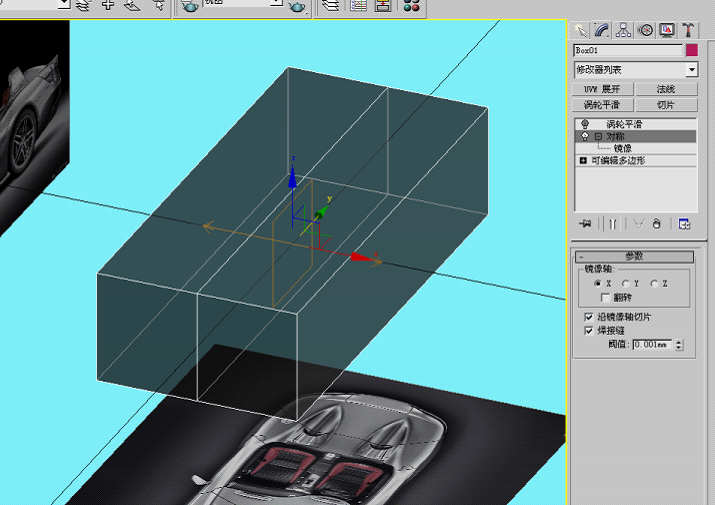Open the Material Editor colored spheres icon

click(411, 6)
